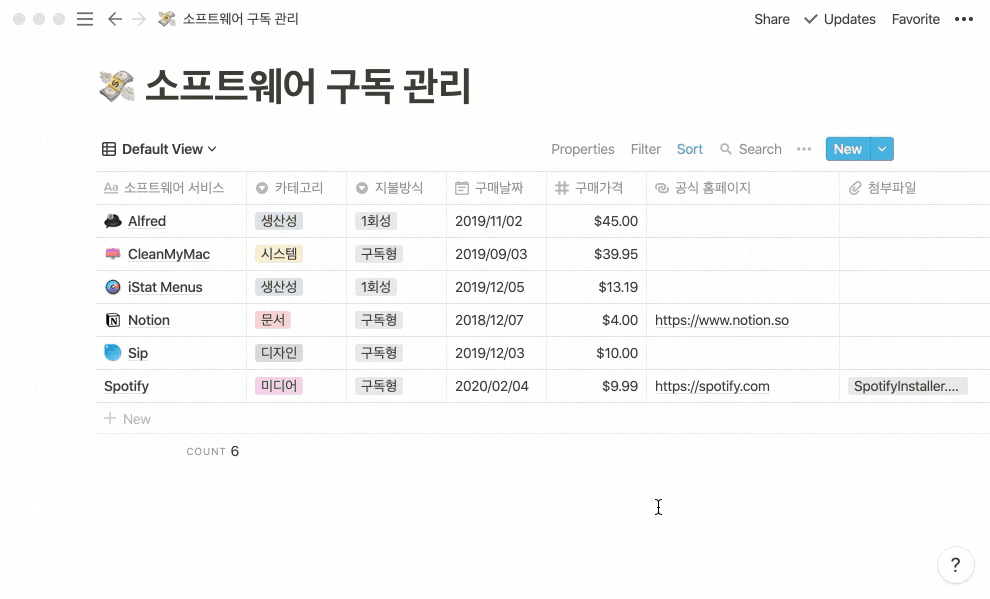Image resolution: width=990 pixels, height=599 pixels.
Task: Click the CleanMyMac app icon
Action: pos(112,254)
